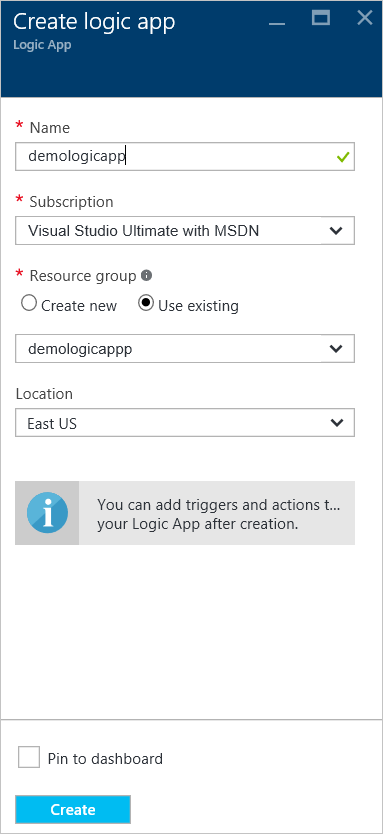Image resolution: width=383 pixels, height=834 pixels.
Task: Maximize the Create logic app blade
Action: click(x=321, y=18)
